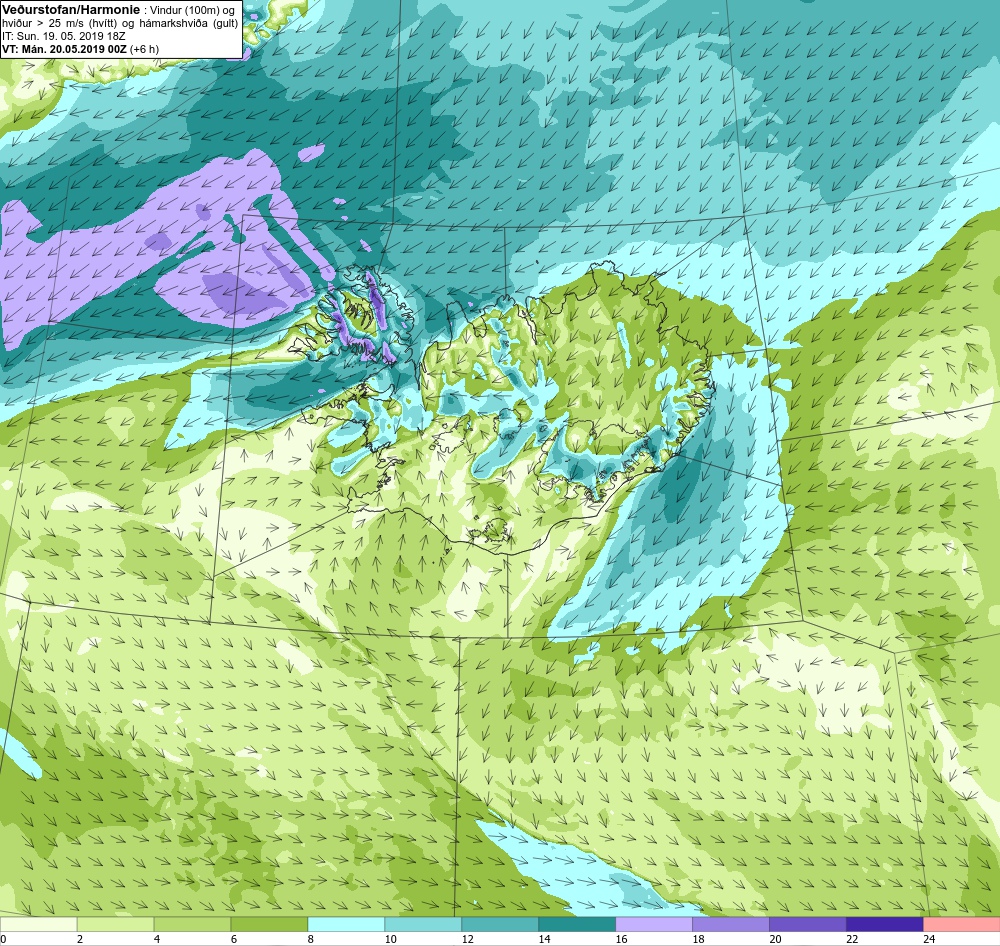This screenshot has height=946, width=1000.
Task: Click the legend label '4'
Action: click(157, 939)
